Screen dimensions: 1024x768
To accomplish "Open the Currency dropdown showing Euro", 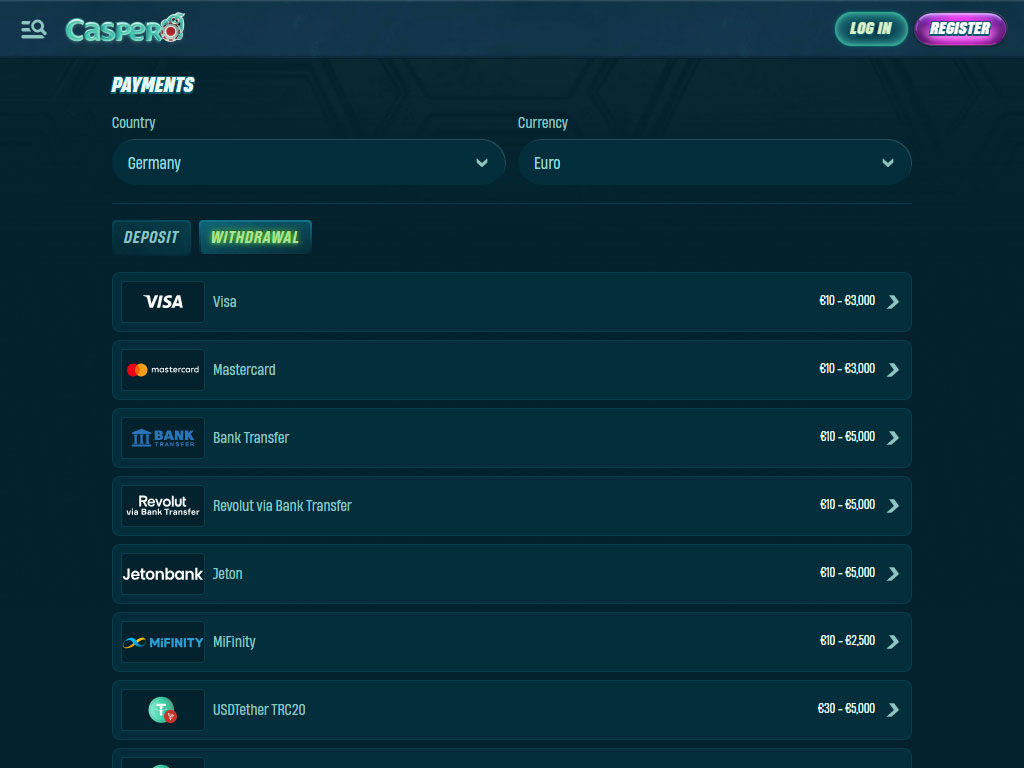I will pyautogui.click(x=714, y=163).
